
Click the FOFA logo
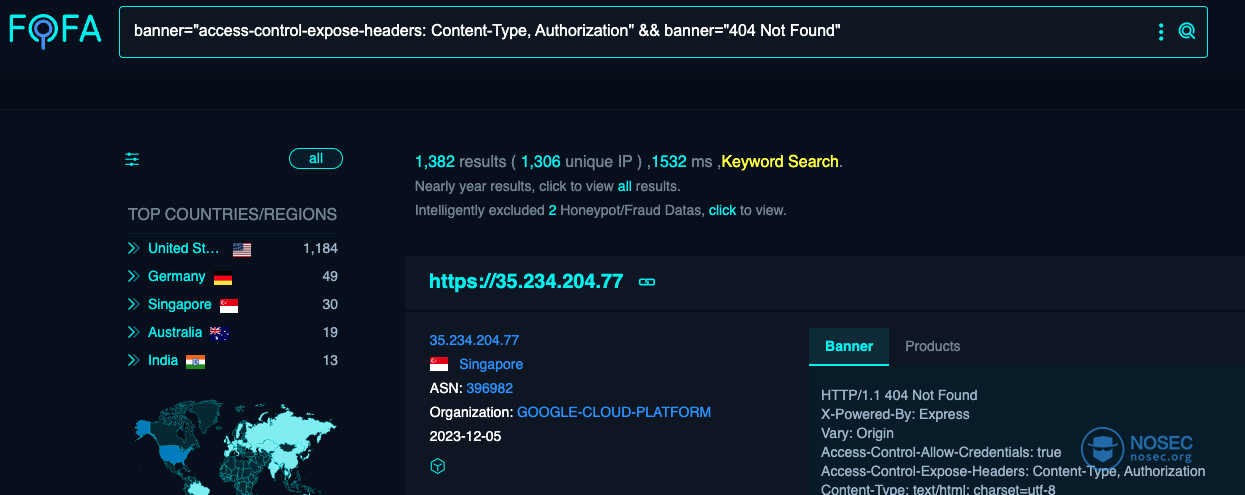tap(55, 30)
